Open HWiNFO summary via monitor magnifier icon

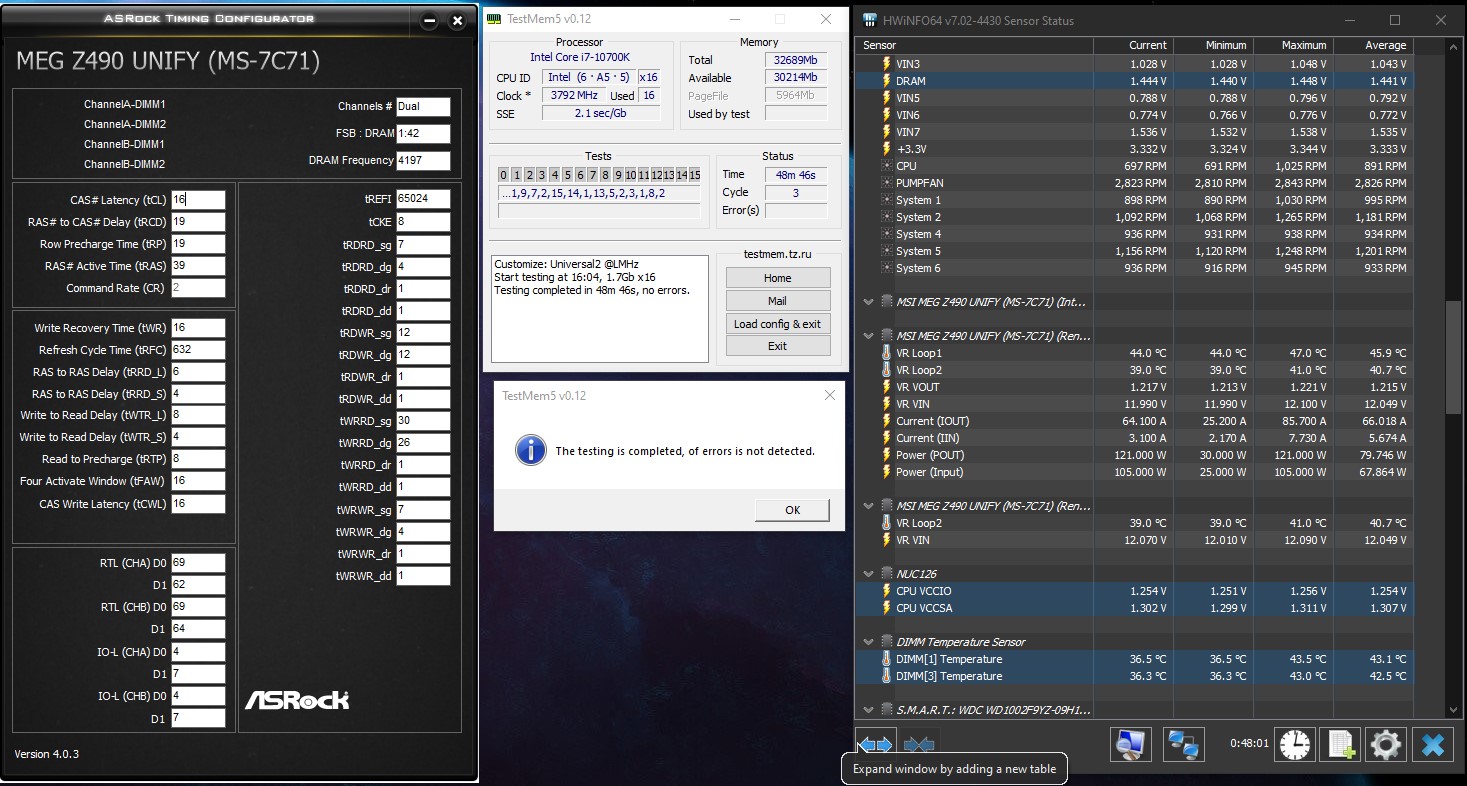[x=1131, y=744]
